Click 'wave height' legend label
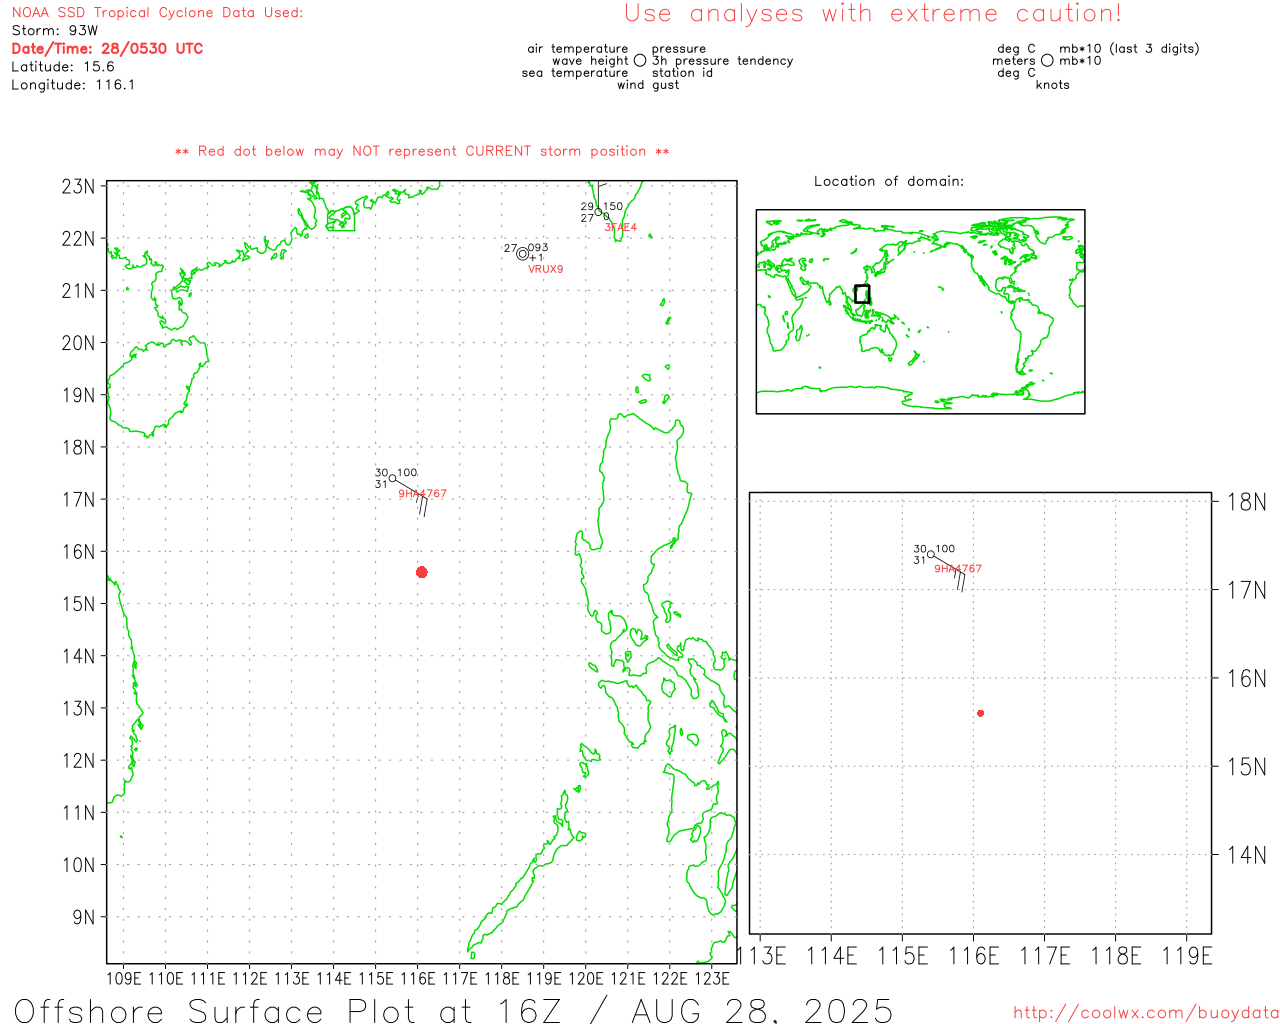The image size is (1280, 1024). pos(590,61)
